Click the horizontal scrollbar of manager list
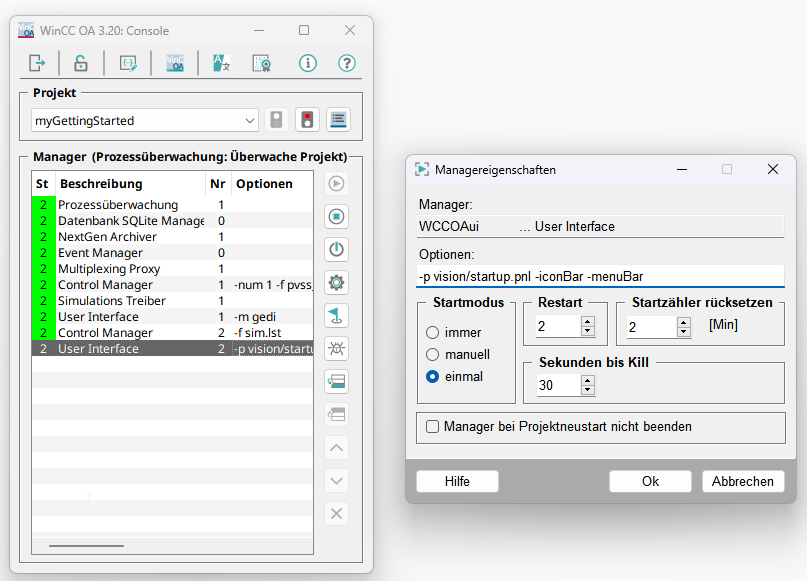The height and width of the screenshot is (581, 807). pos(86,545)
